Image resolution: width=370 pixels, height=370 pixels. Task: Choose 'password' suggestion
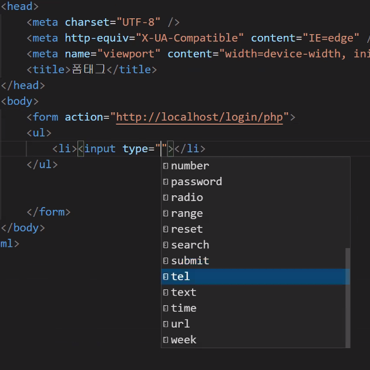[x=255, y=182]
